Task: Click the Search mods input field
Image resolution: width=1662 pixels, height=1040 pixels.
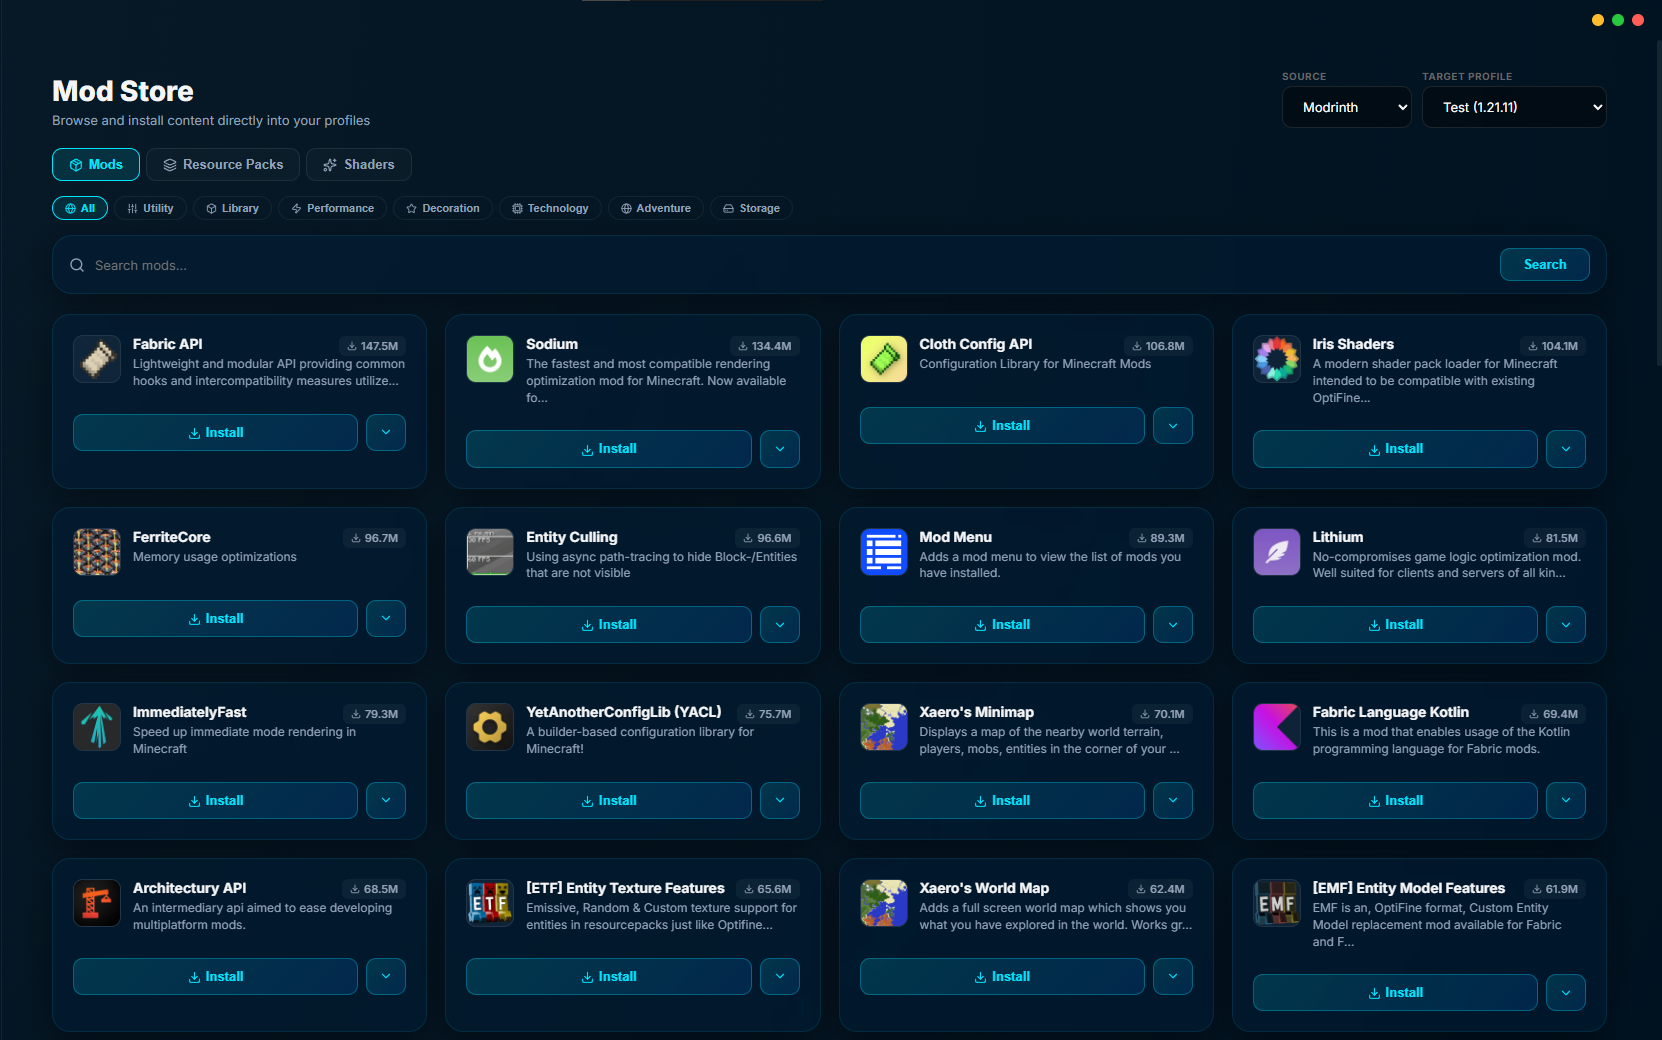Action: (400, 265)
